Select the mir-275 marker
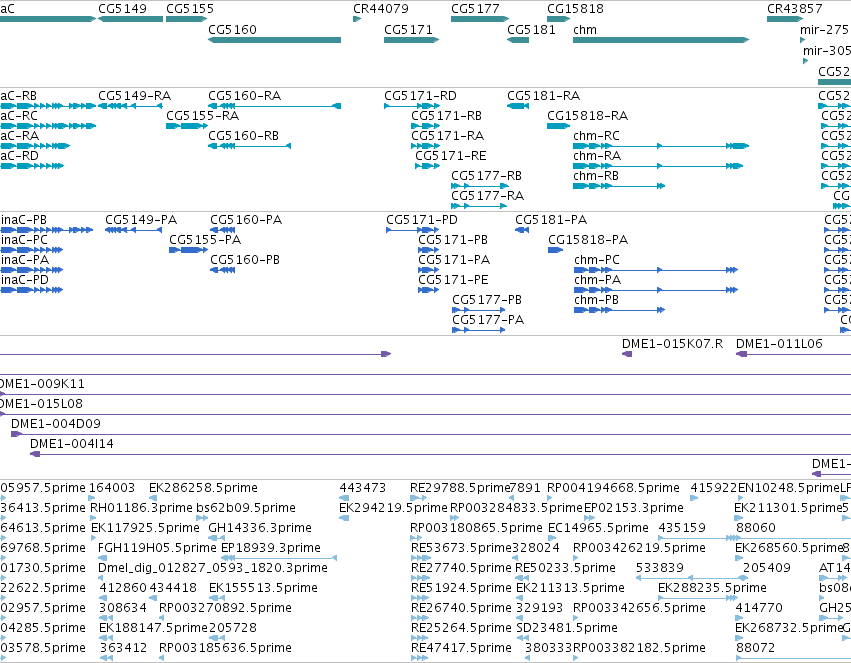Viewport: 851px width, 663px height. pos(802,40)
